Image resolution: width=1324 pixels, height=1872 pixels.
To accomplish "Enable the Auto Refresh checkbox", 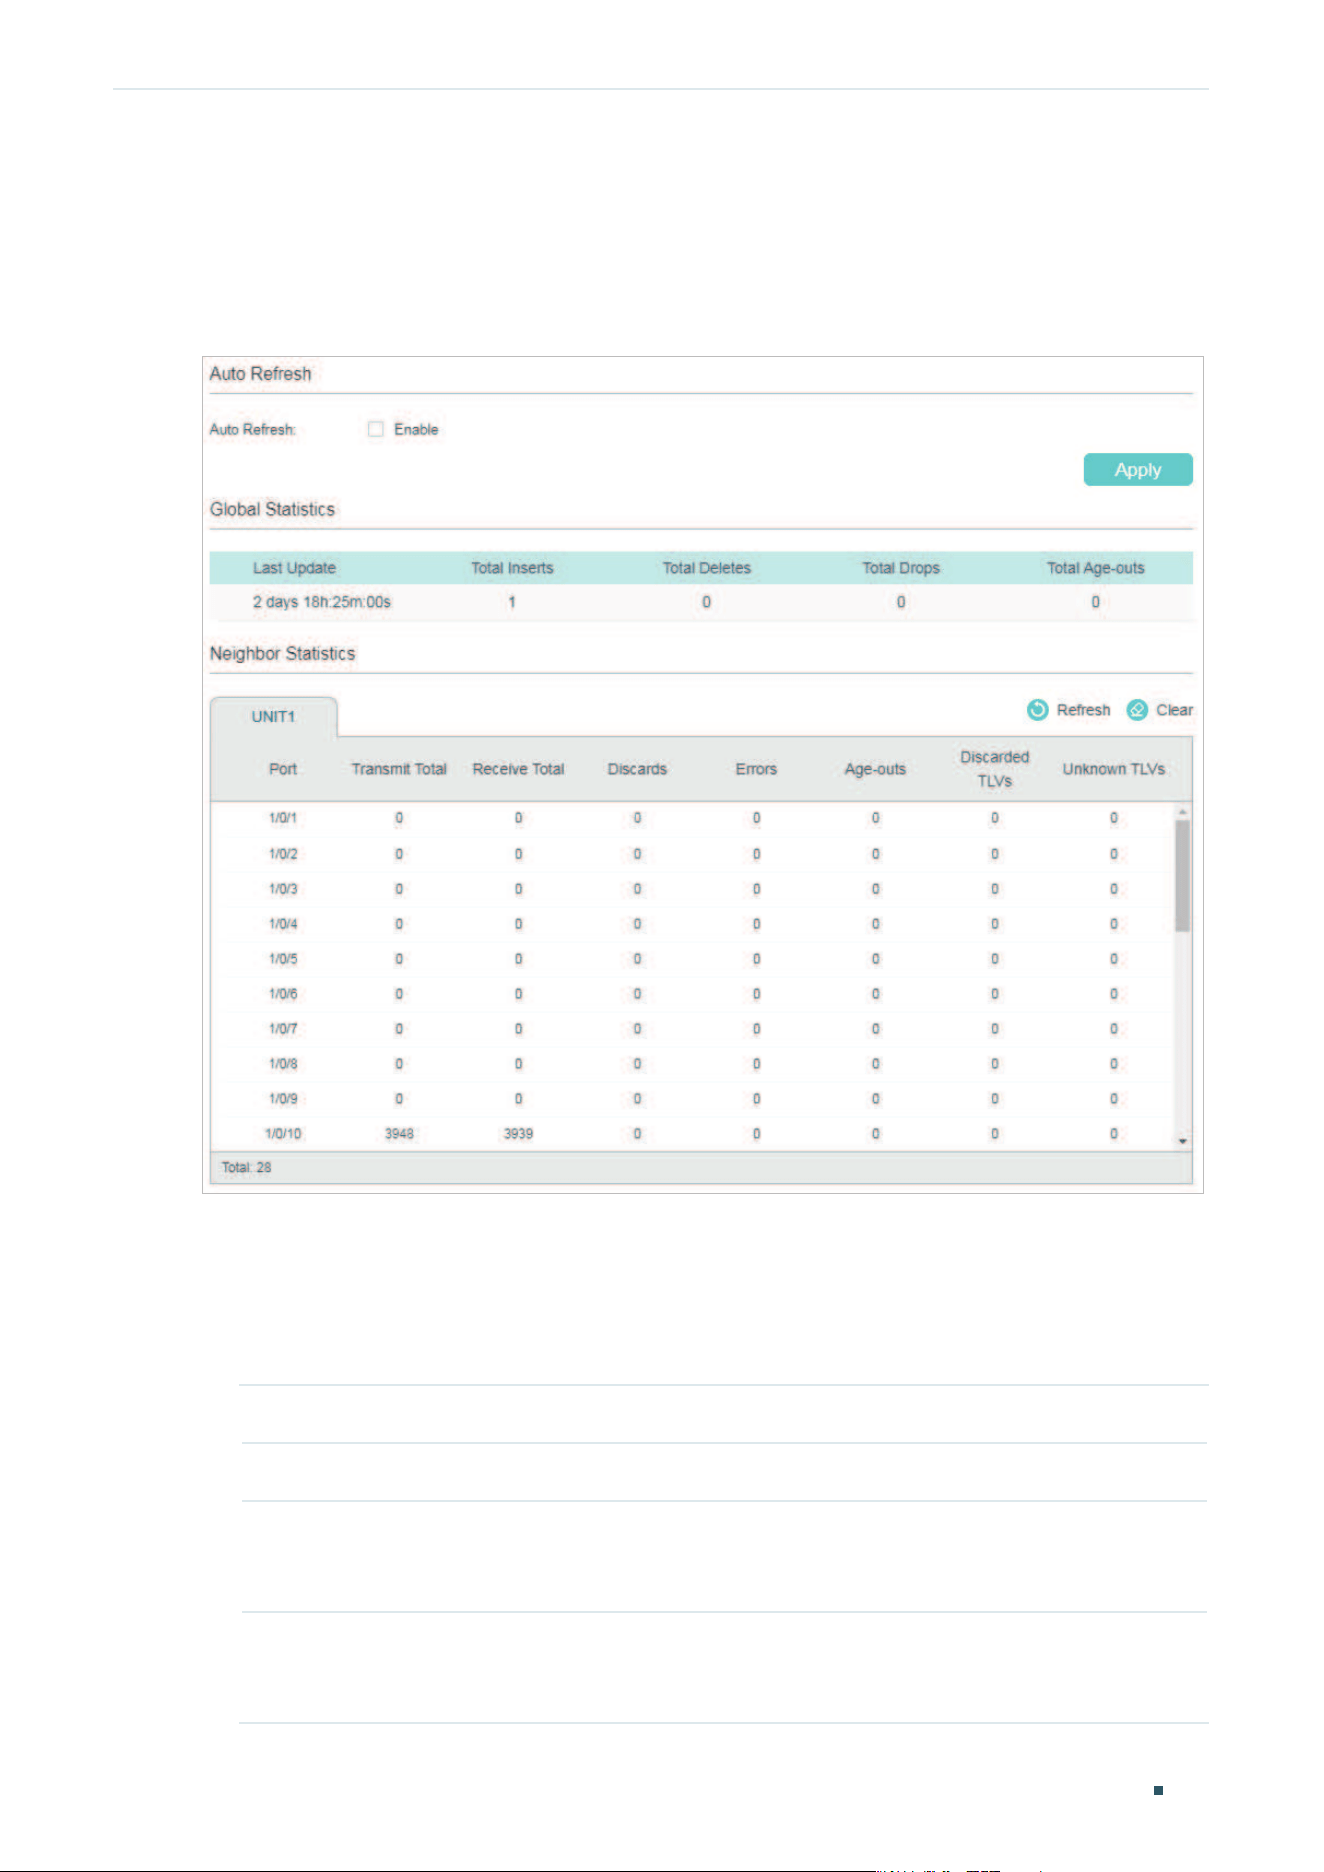I will pos(376,429).
